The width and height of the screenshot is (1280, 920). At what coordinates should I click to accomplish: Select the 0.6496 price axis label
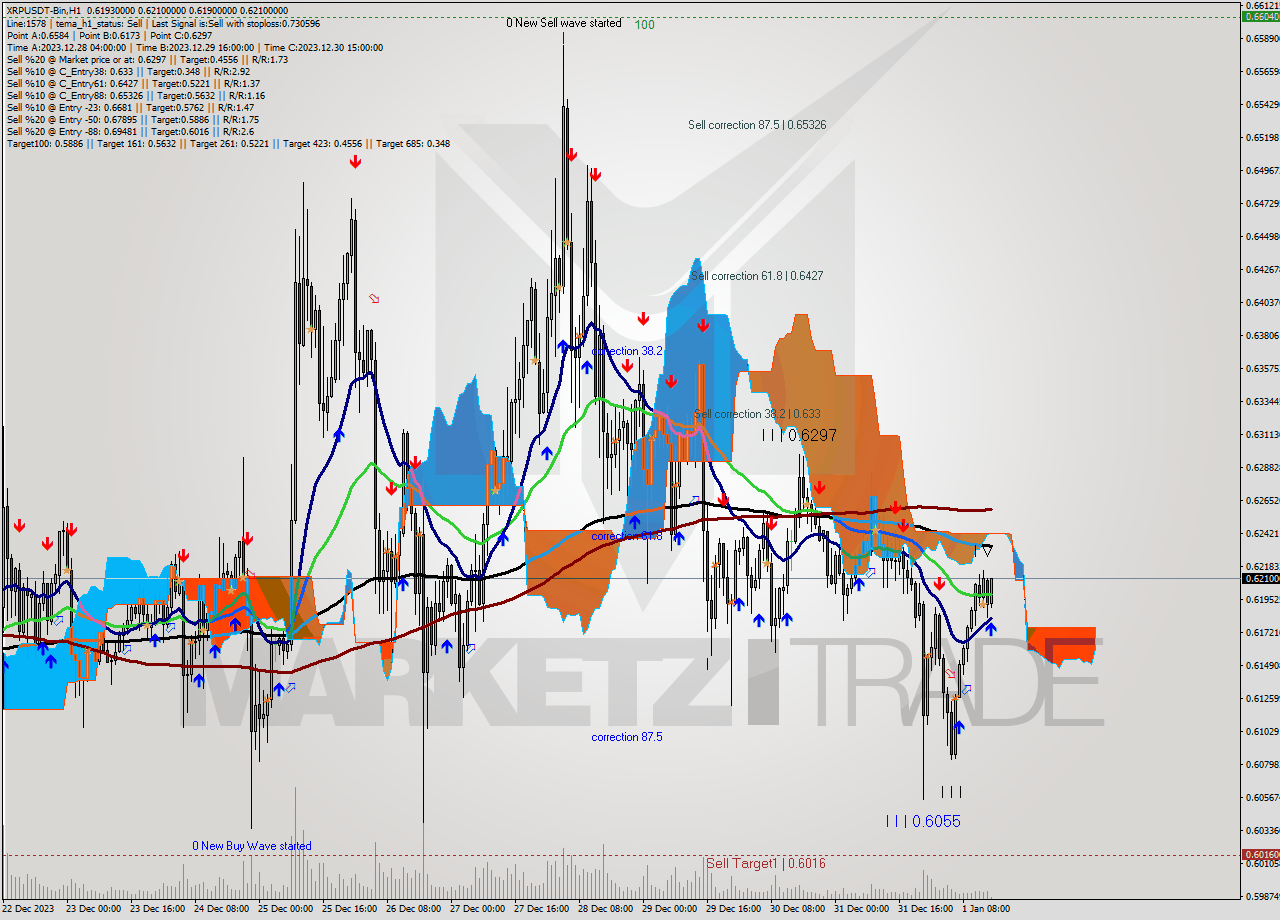(1262, 170)
